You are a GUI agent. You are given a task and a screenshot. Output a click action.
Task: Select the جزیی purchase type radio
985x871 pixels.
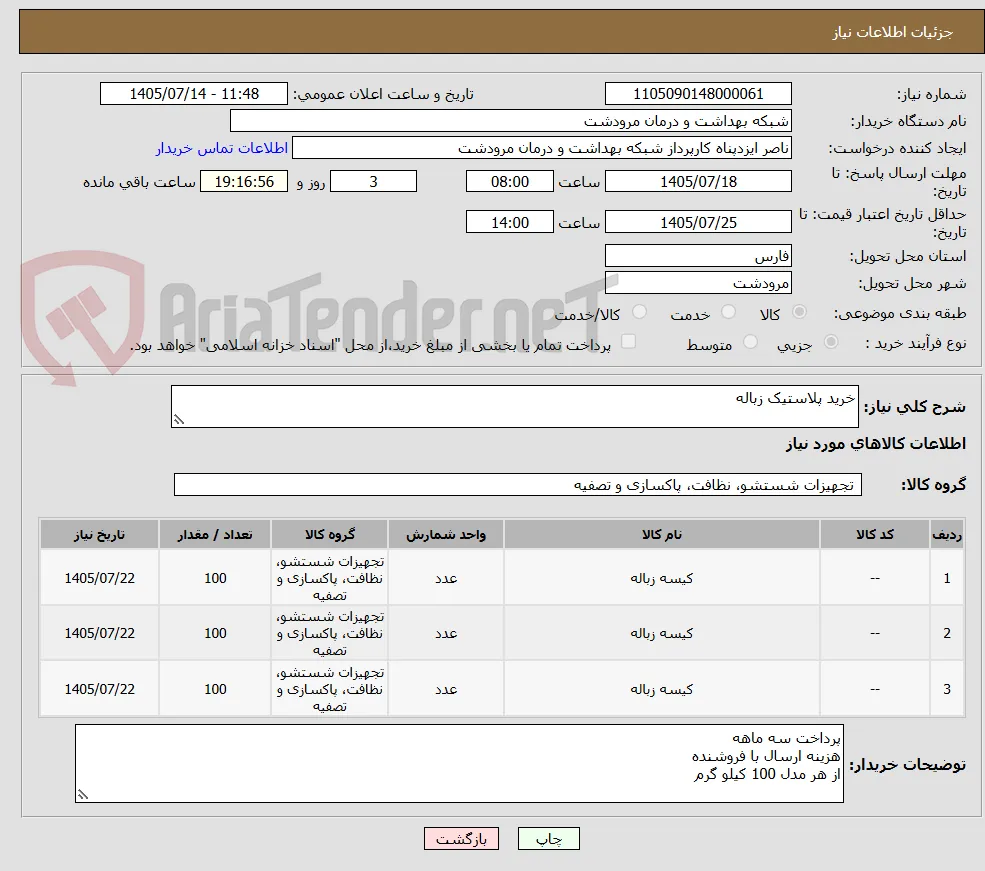click(x=830, y=342)
